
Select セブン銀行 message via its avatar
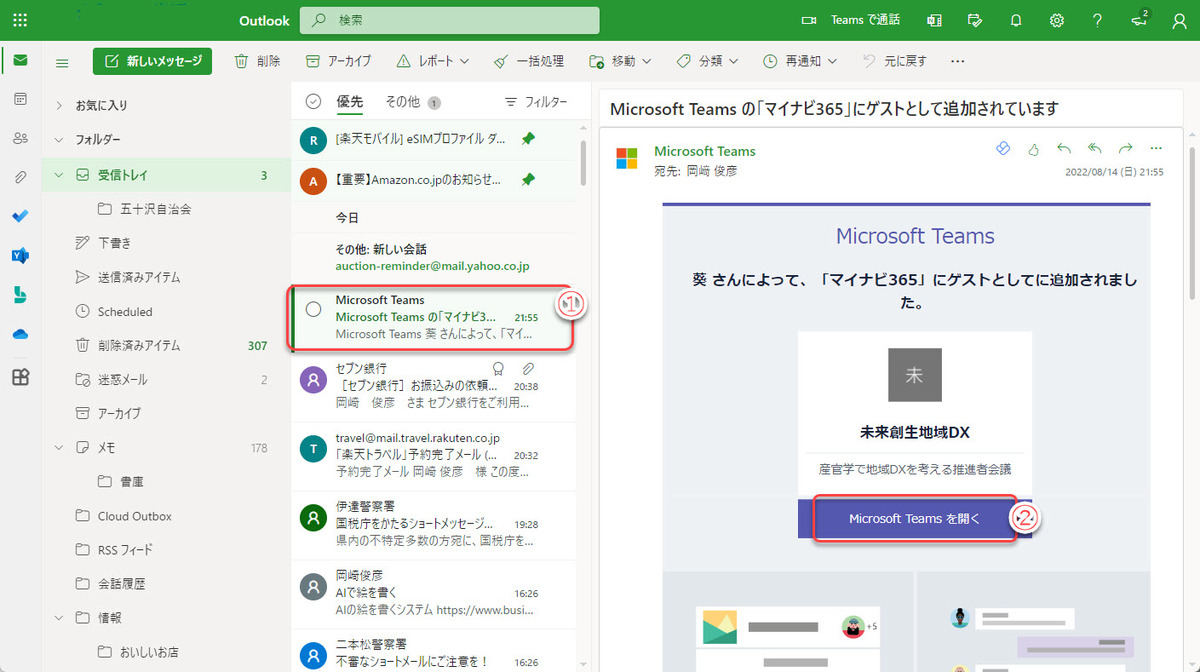pos(313,380)
